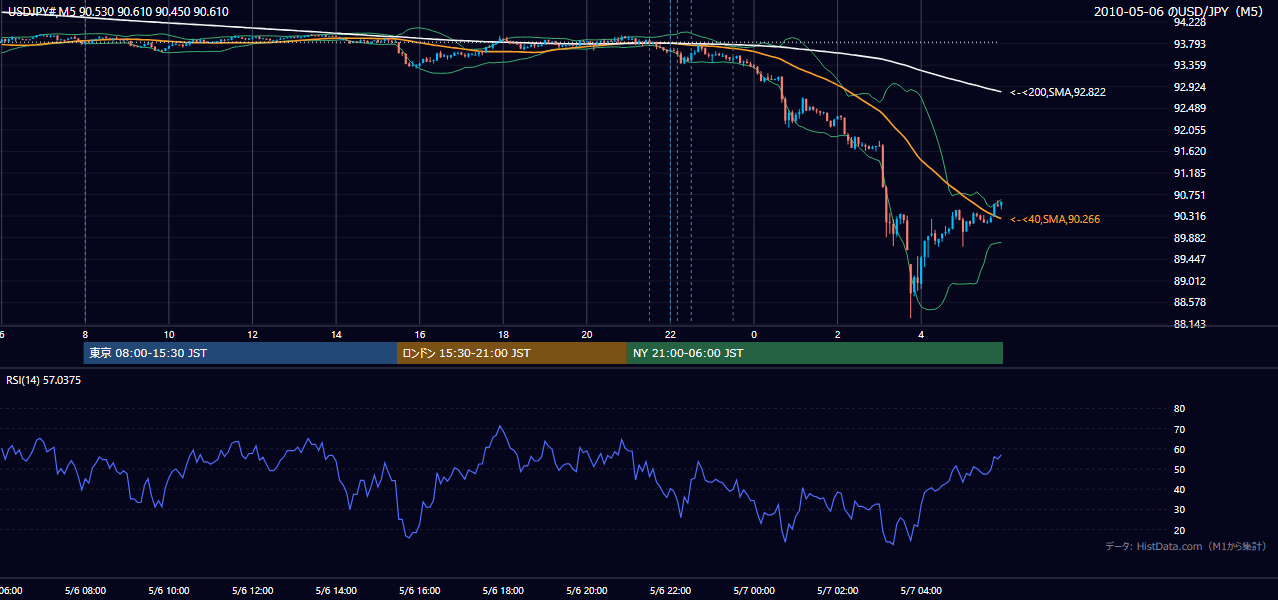Click hour label 20 on chart time axis
Viewport: 1278px width, 600px height.
(587, 335)
